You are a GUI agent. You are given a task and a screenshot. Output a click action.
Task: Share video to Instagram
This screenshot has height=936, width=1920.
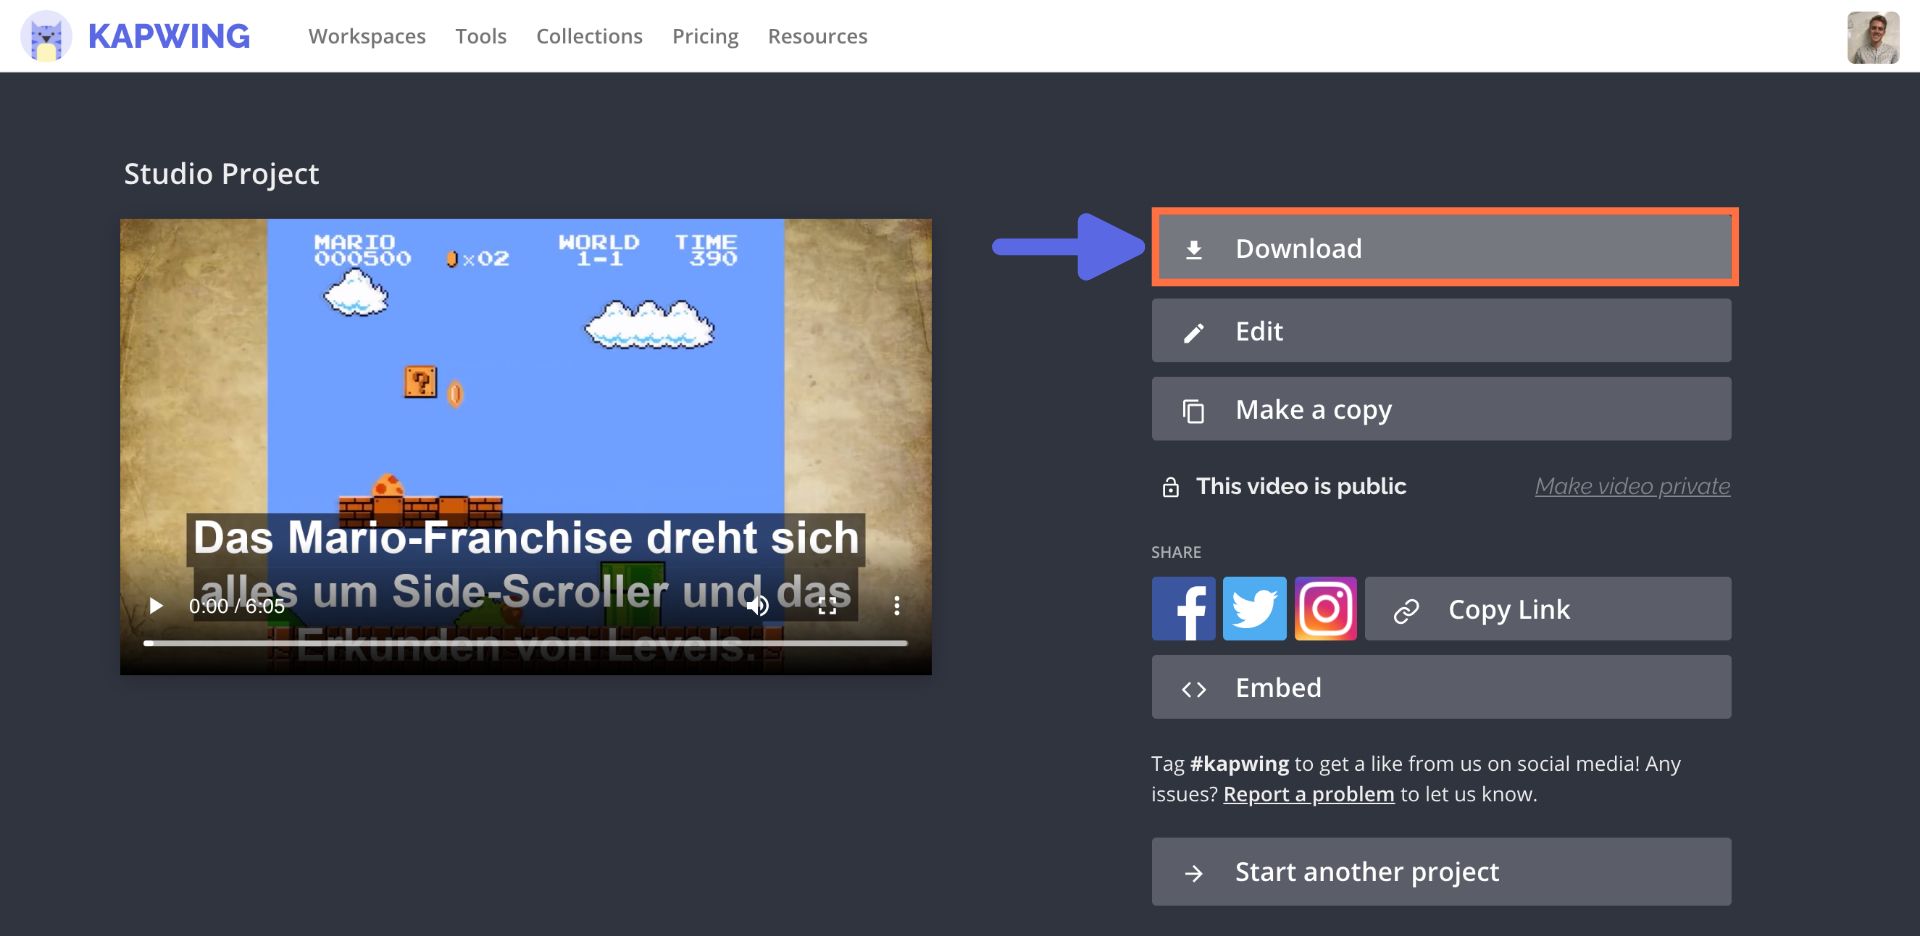(1326, 609)
